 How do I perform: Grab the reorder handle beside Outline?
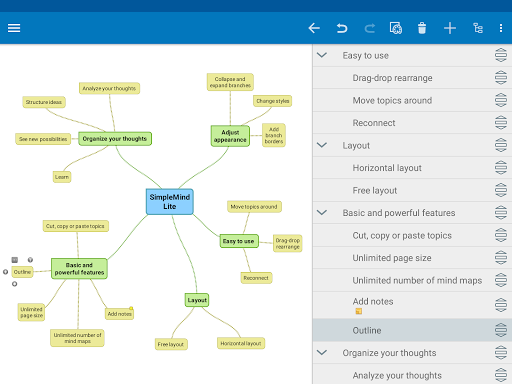click(x=501, y=330)
